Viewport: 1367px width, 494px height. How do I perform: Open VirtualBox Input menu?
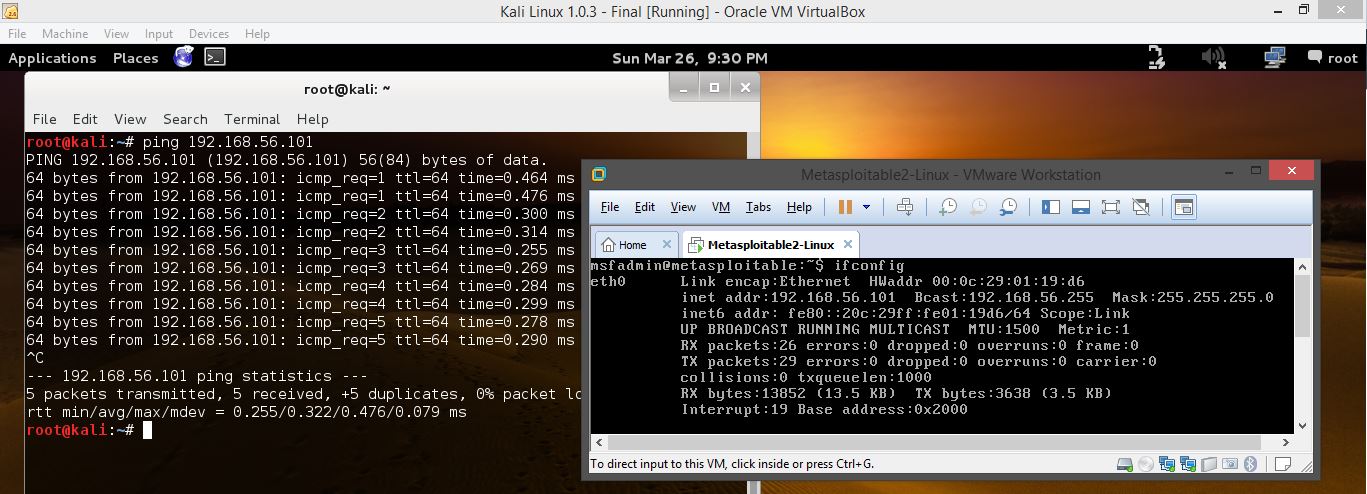159,34
